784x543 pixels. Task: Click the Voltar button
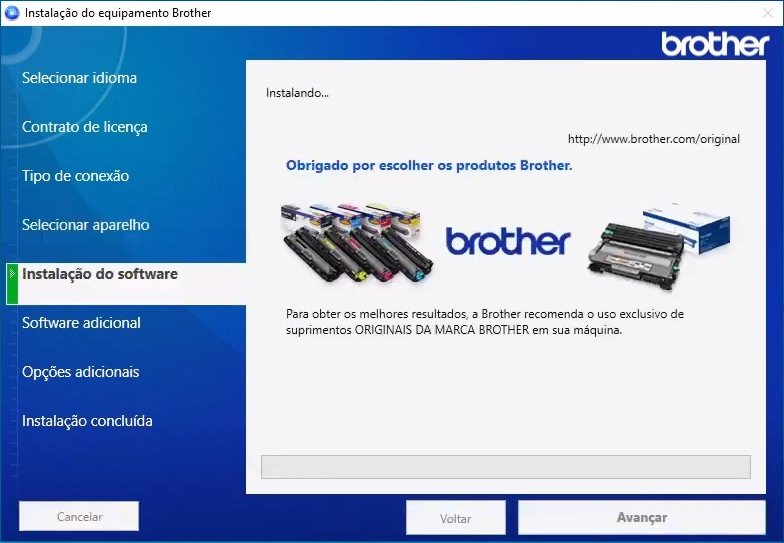pos(456,518)
